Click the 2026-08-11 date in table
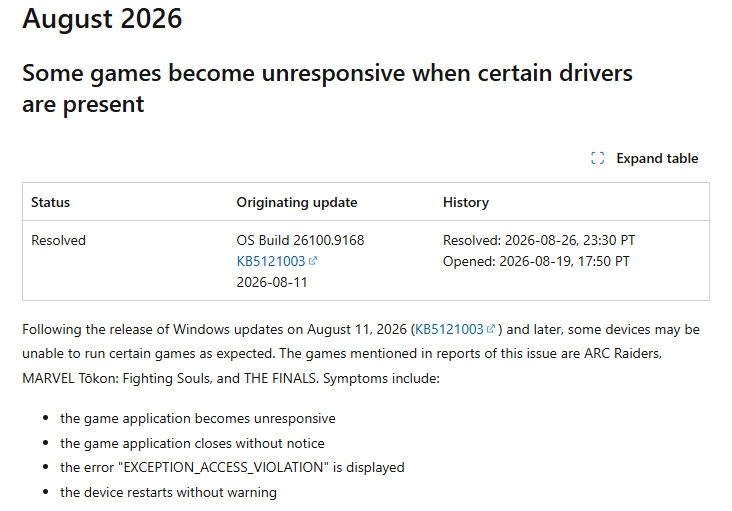732x511 pixels. (272, 282)
